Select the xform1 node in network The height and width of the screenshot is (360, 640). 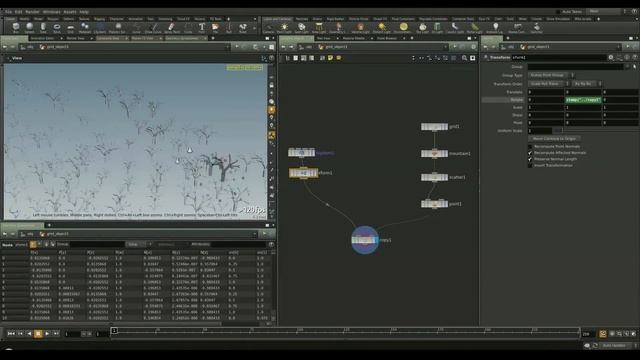pos(303,173)
